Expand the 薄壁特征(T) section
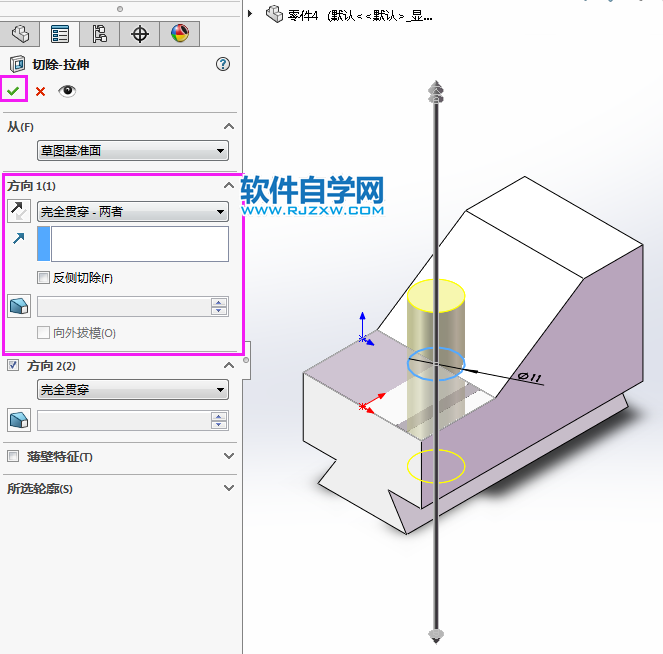The image size is (663, 654). pos(229,456)
